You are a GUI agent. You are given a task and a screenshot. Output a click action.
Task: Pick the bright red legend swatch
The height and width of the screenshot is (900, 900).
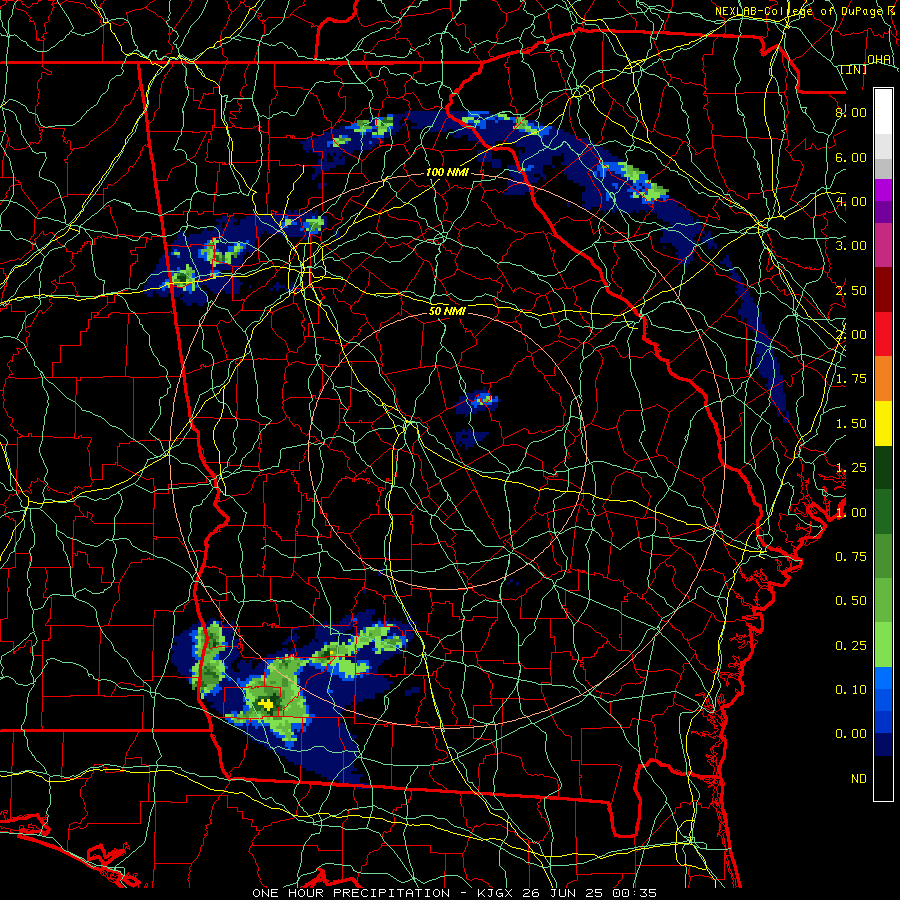coord(883,334)
